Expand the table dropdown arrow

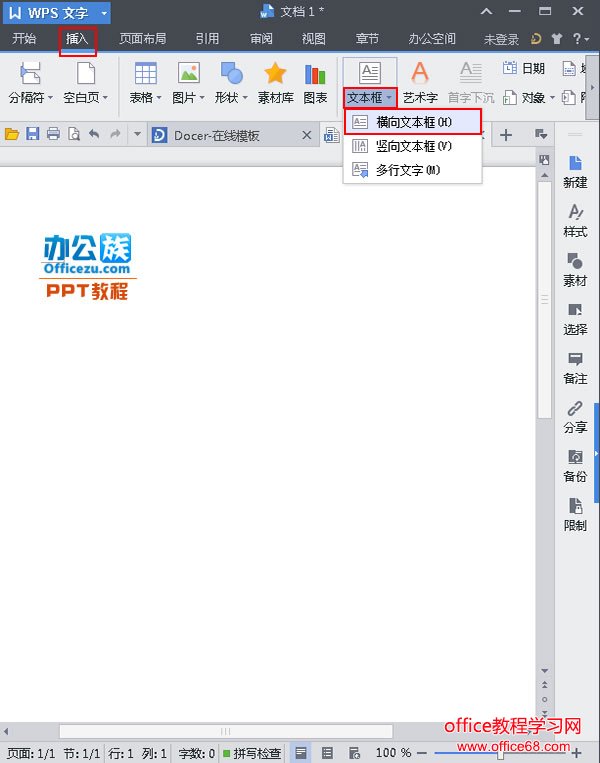pyautogui.click(x=159, y=98)
